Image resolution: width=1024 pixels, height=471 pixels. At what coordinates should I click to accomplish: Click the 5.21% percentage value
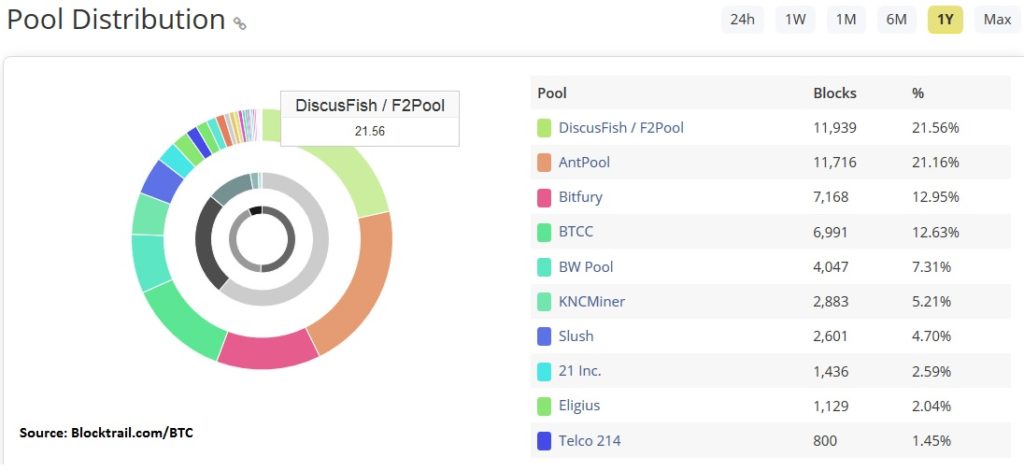(x=931, y=301)
